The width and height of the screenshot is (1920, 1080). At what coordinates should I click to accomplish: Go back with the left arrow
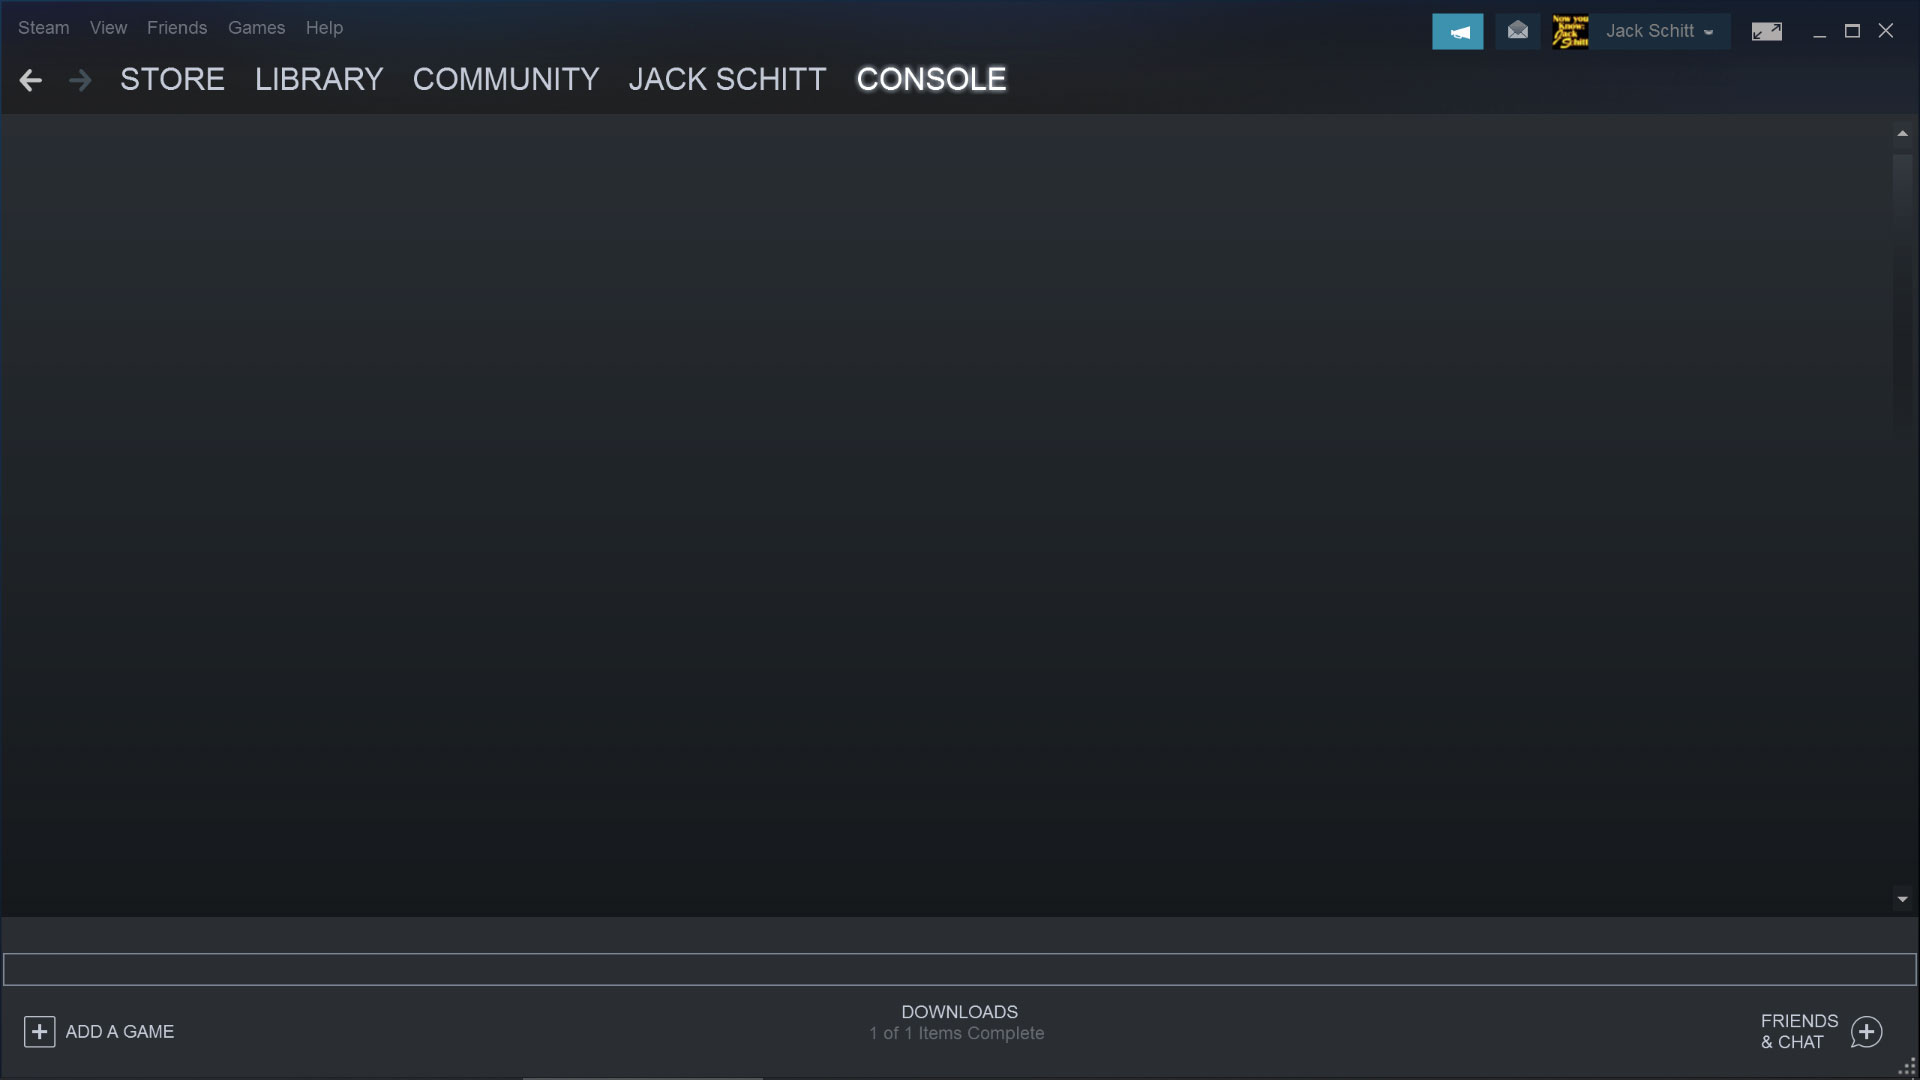pyautogui.click(x=30, y=80)
